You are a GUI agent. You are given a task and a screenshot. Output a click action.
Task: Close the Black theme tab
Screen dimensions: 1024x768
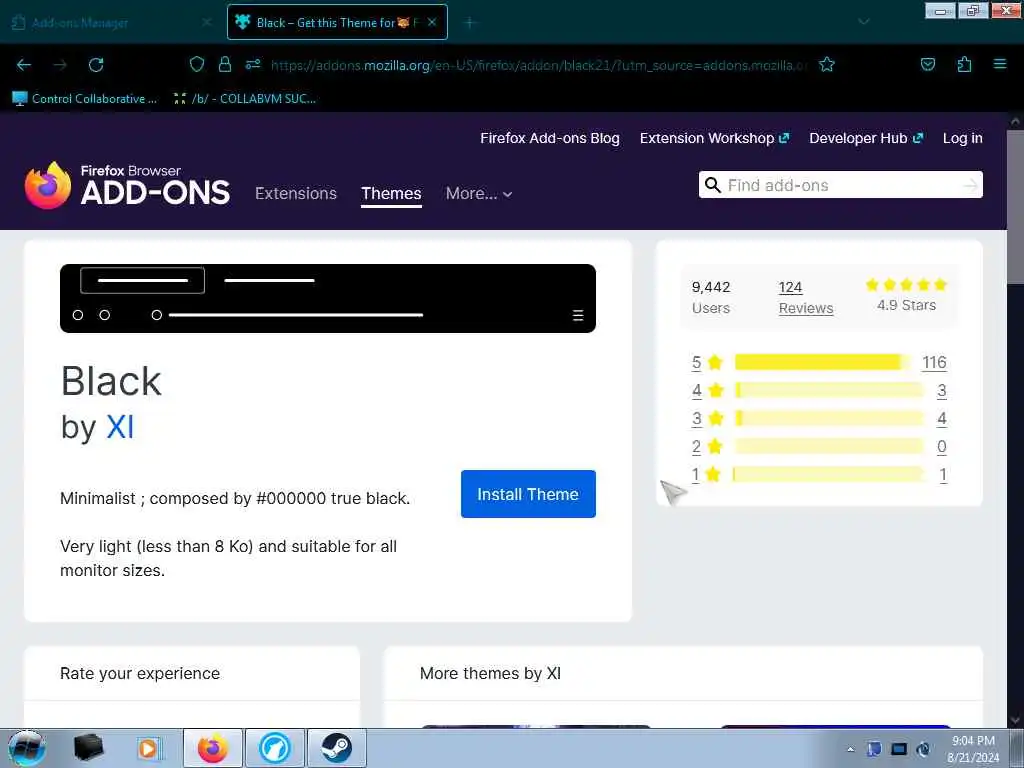pyautogui.click(x=432, y=22)
